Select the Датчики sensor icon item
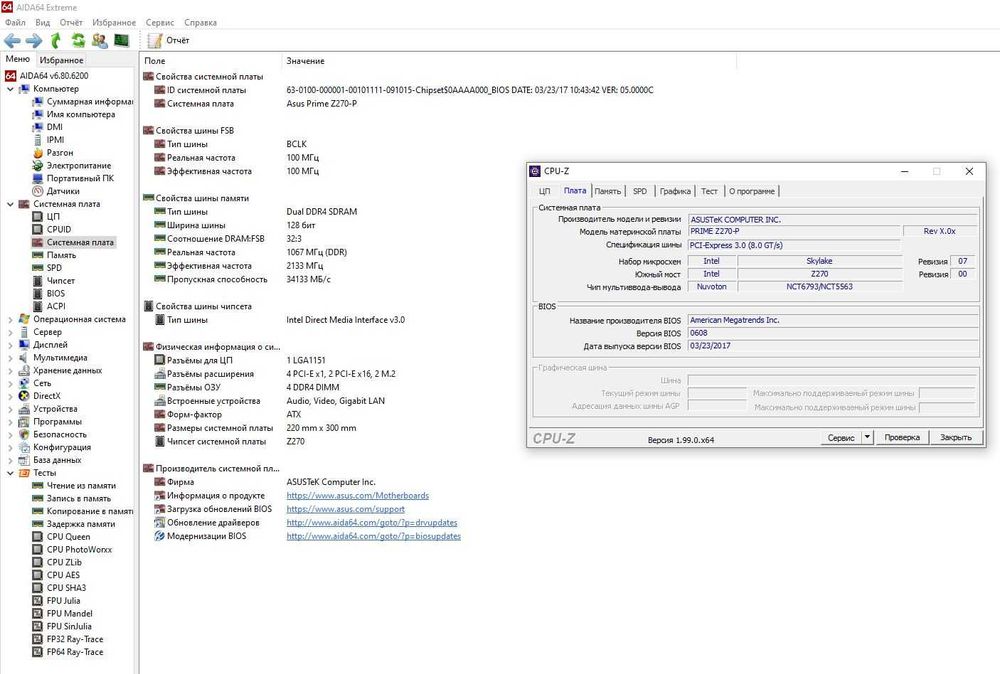Screen dimensions: 1000x674 coord(38,191)
